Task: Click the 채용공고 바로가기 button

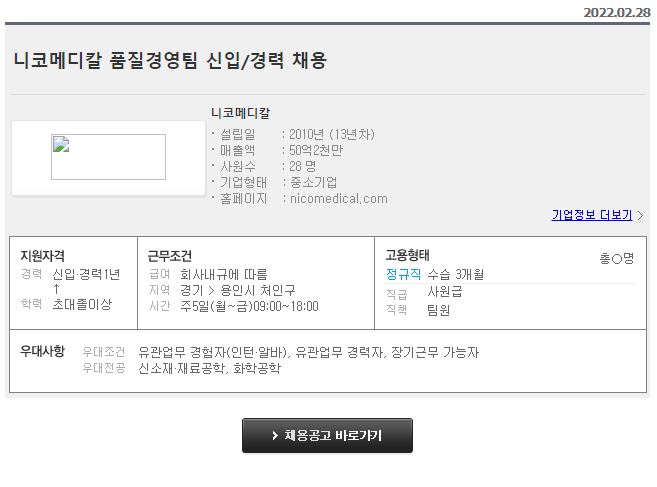Action: [327, 435]
